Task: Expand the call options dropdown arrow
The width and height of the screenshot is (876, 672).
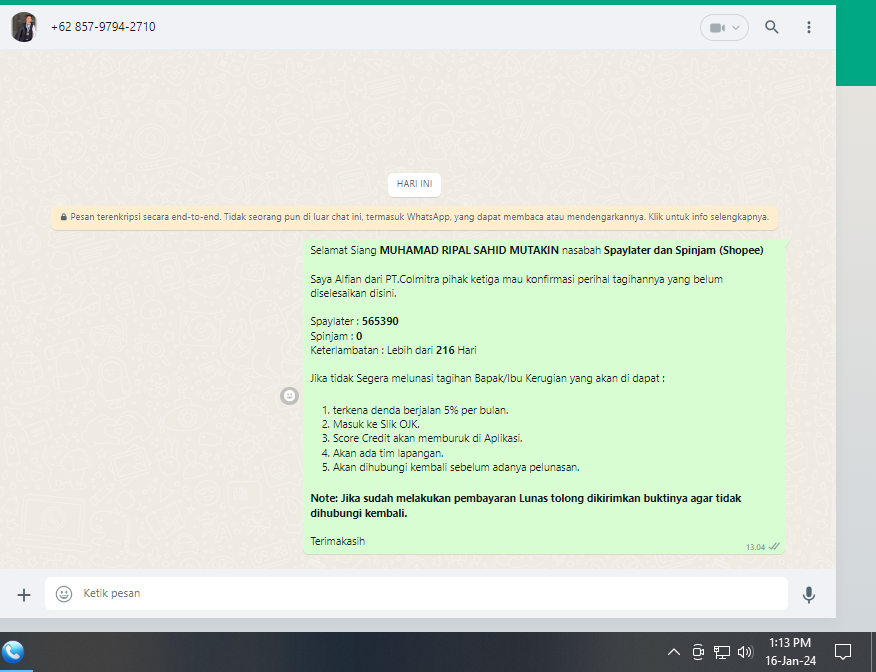Action: (736, 27)
